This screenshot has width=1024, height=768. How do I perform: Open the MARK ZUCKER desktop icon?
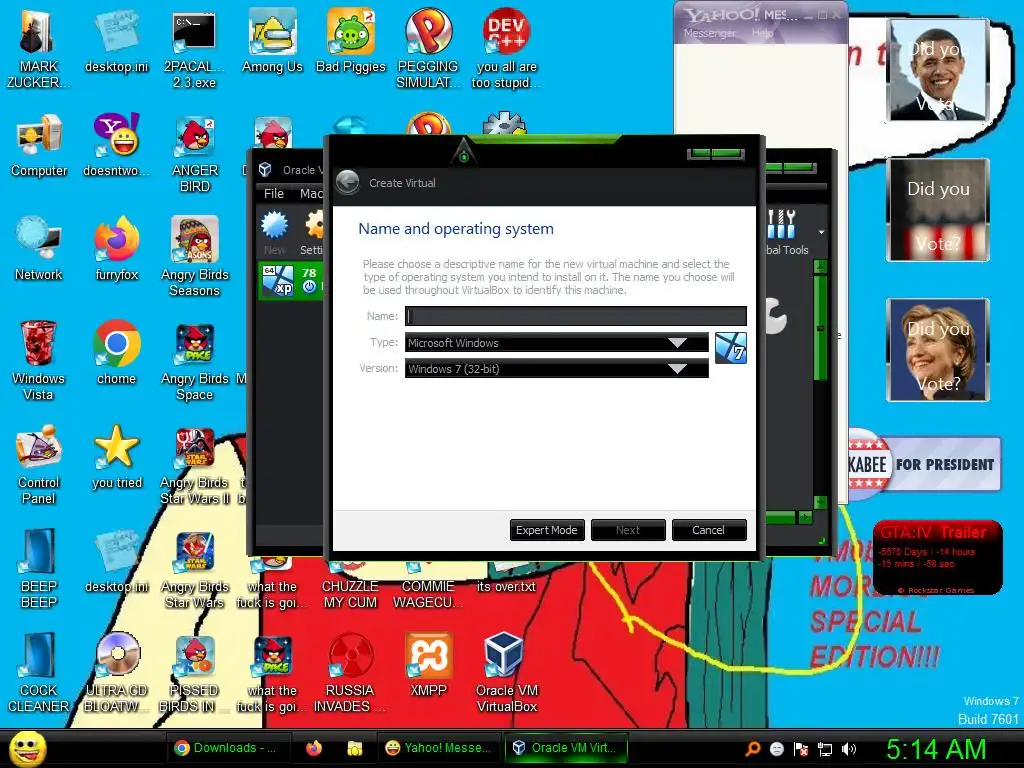(x=38, y=49)
